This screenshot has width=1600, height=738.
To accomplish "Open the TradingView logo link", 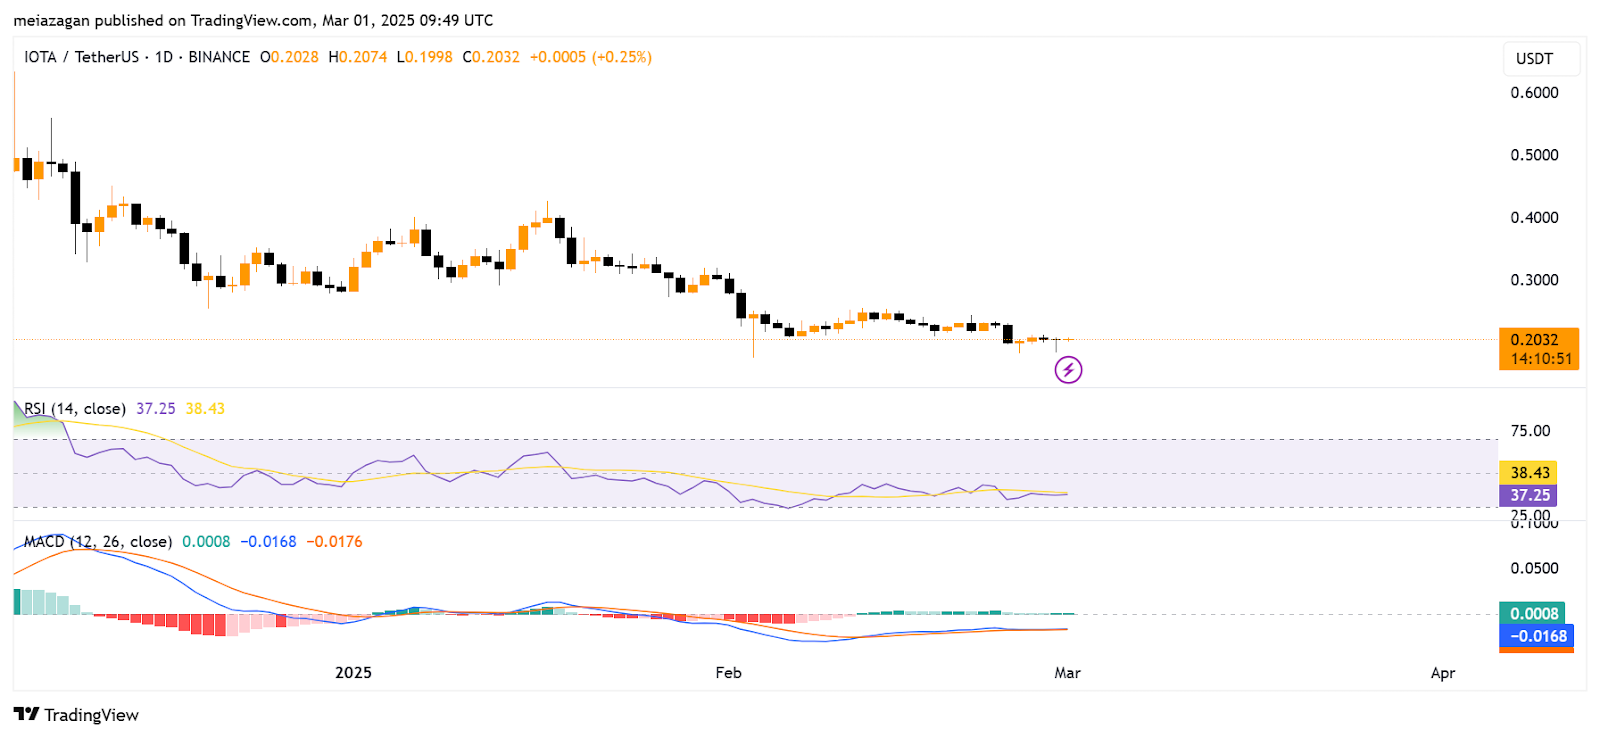I will 76,714.
